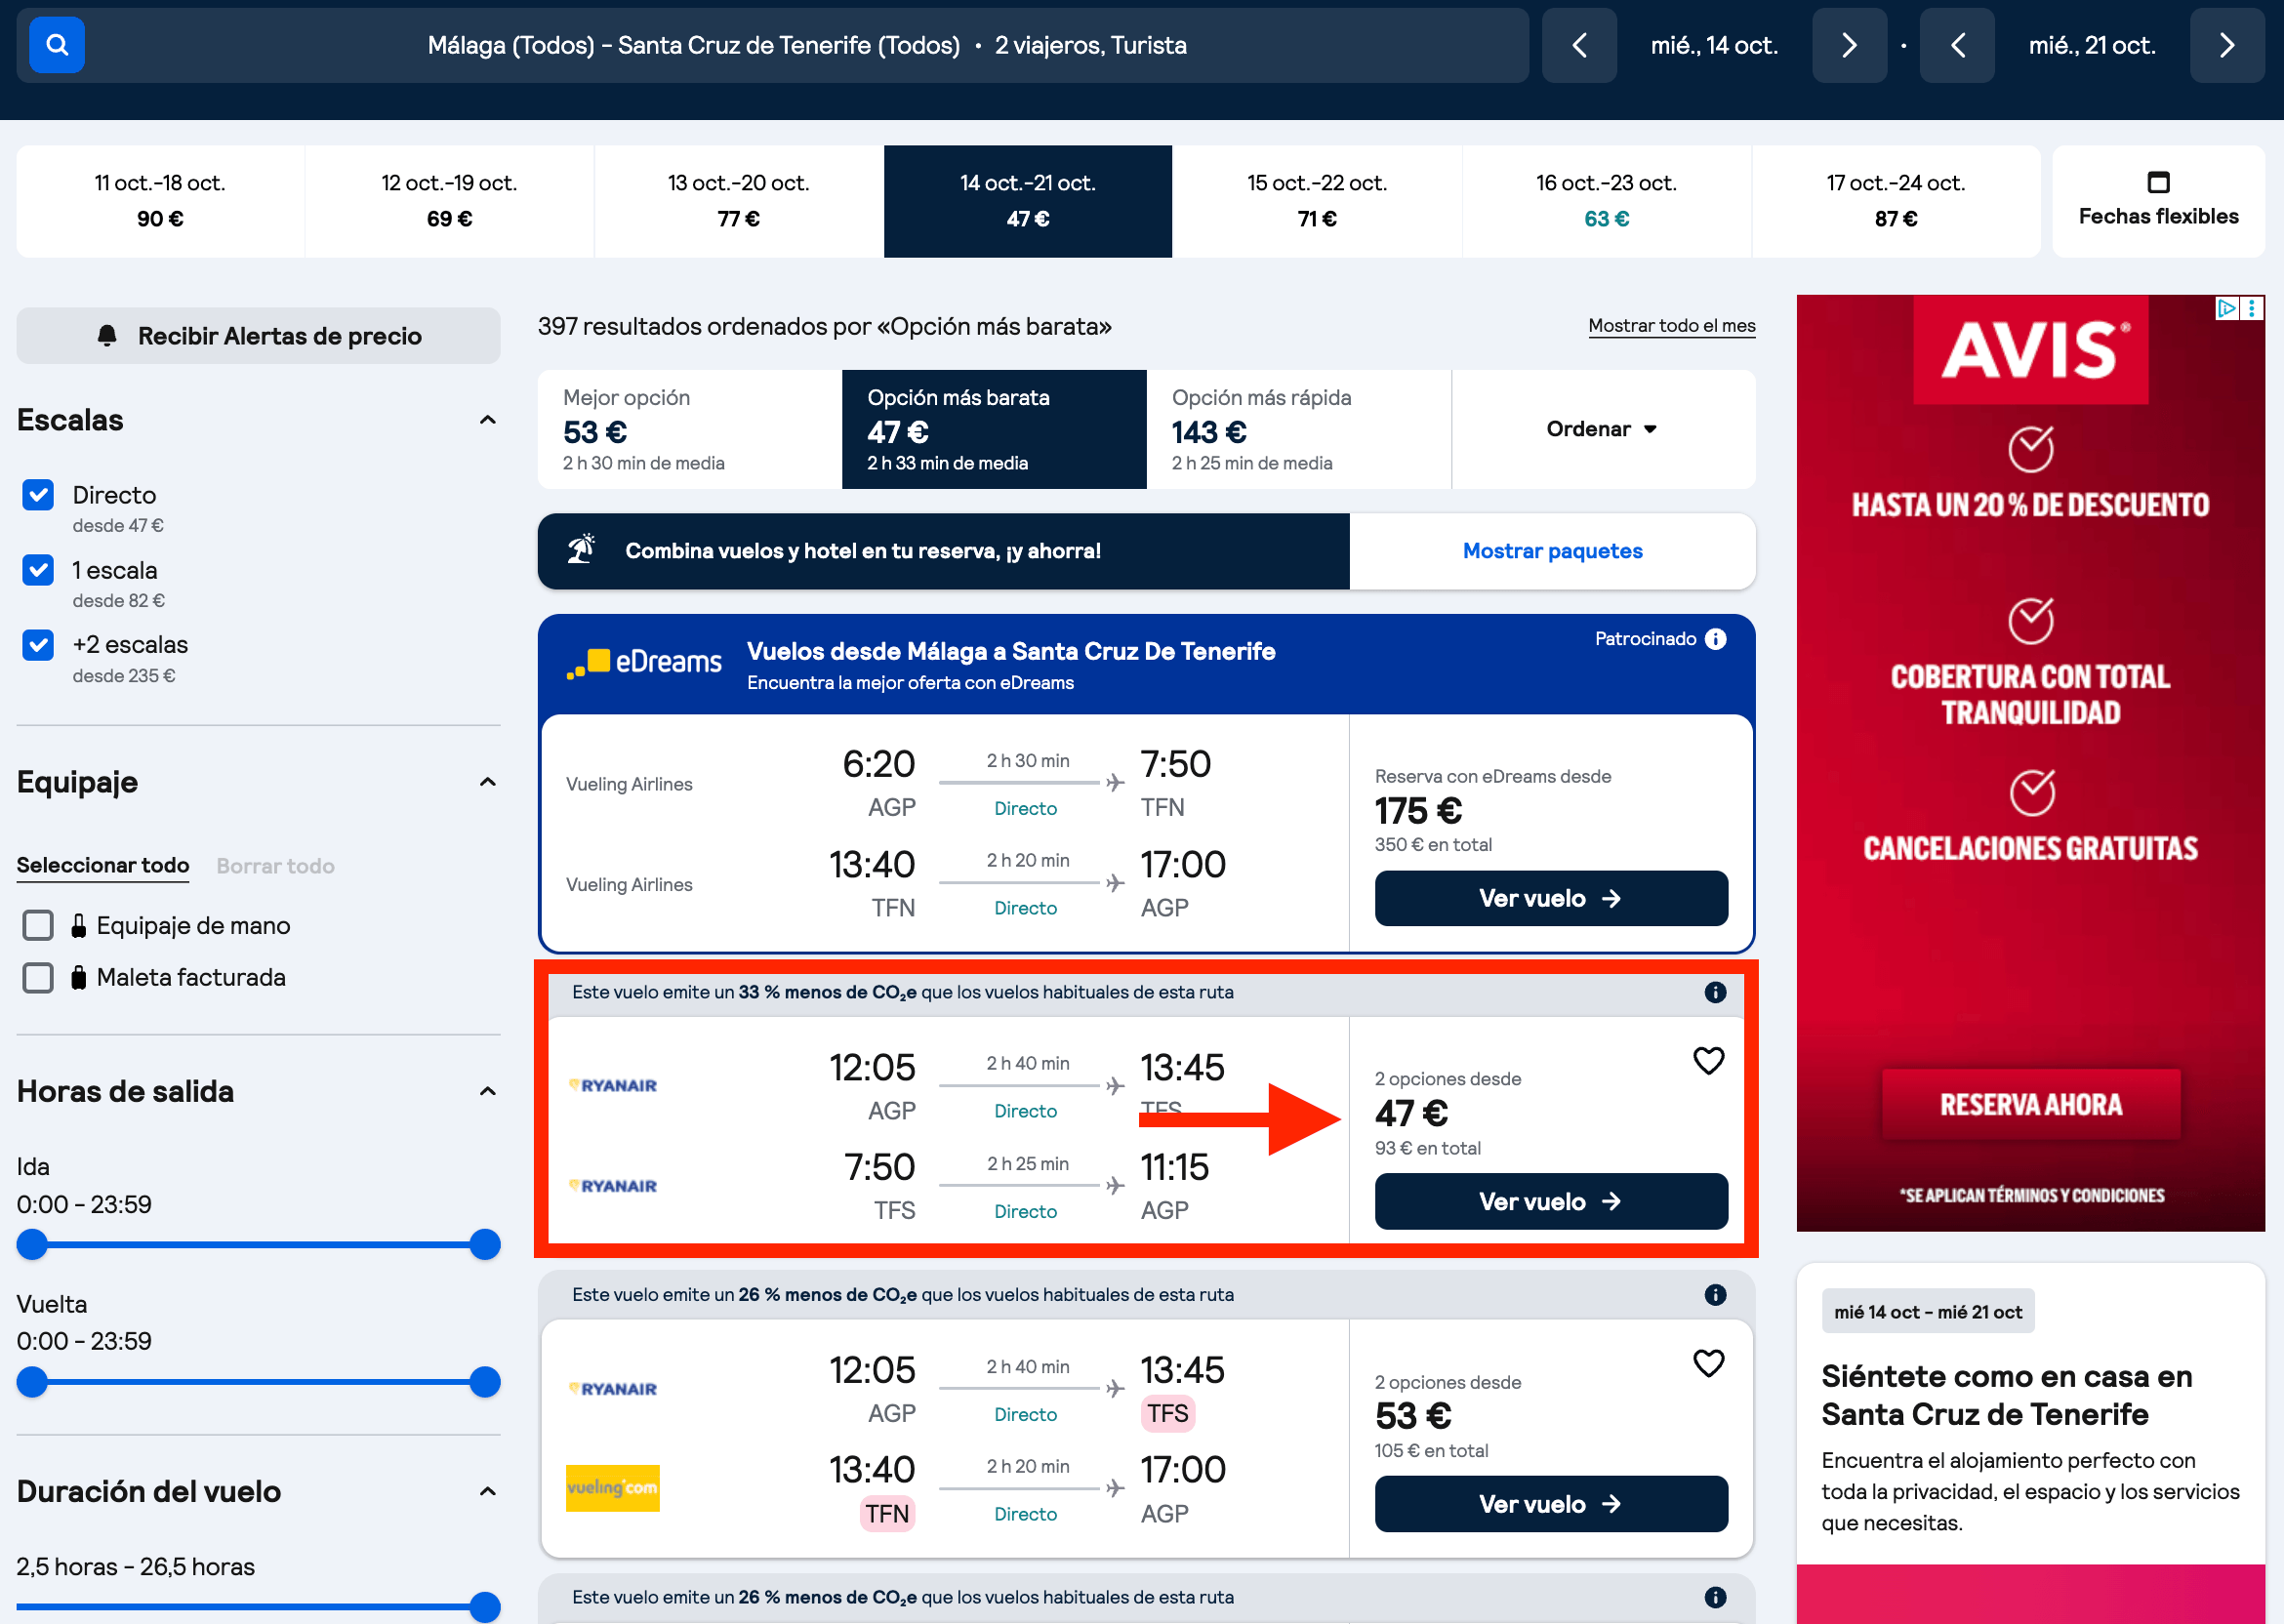The image size is (2284, 1624).
Task: Uncheck the +2 escalas filter
Action: [x=38, y=645]
